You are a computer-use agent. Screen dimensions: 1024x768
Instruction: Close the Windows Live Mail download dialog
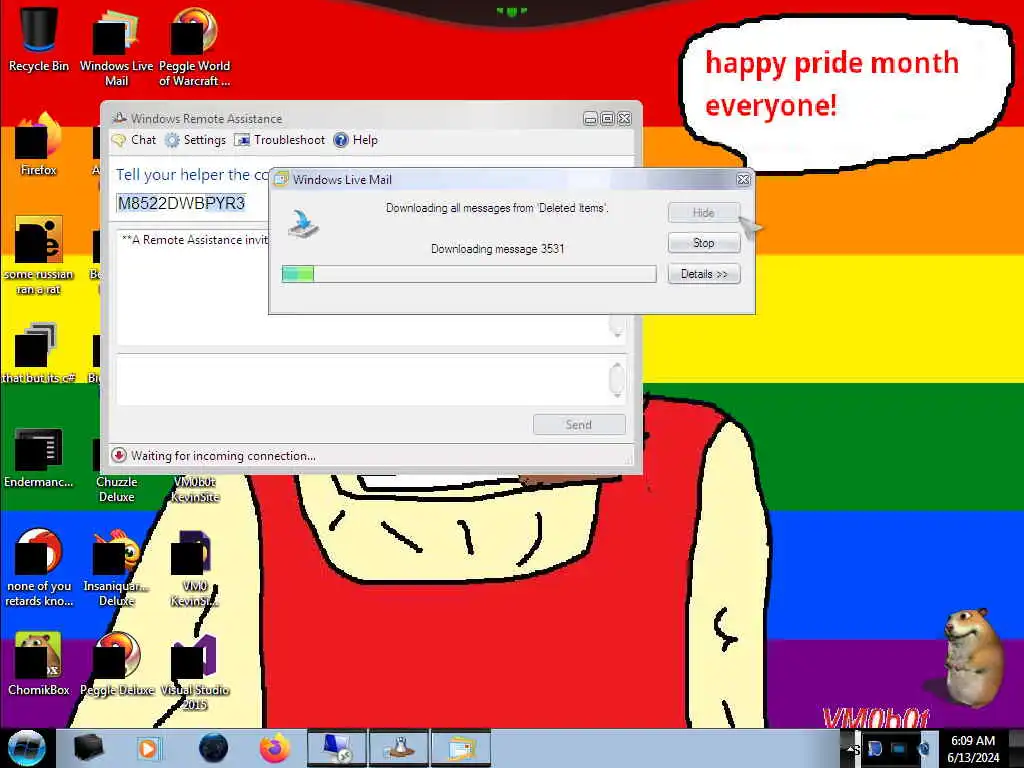coord(743,180)
